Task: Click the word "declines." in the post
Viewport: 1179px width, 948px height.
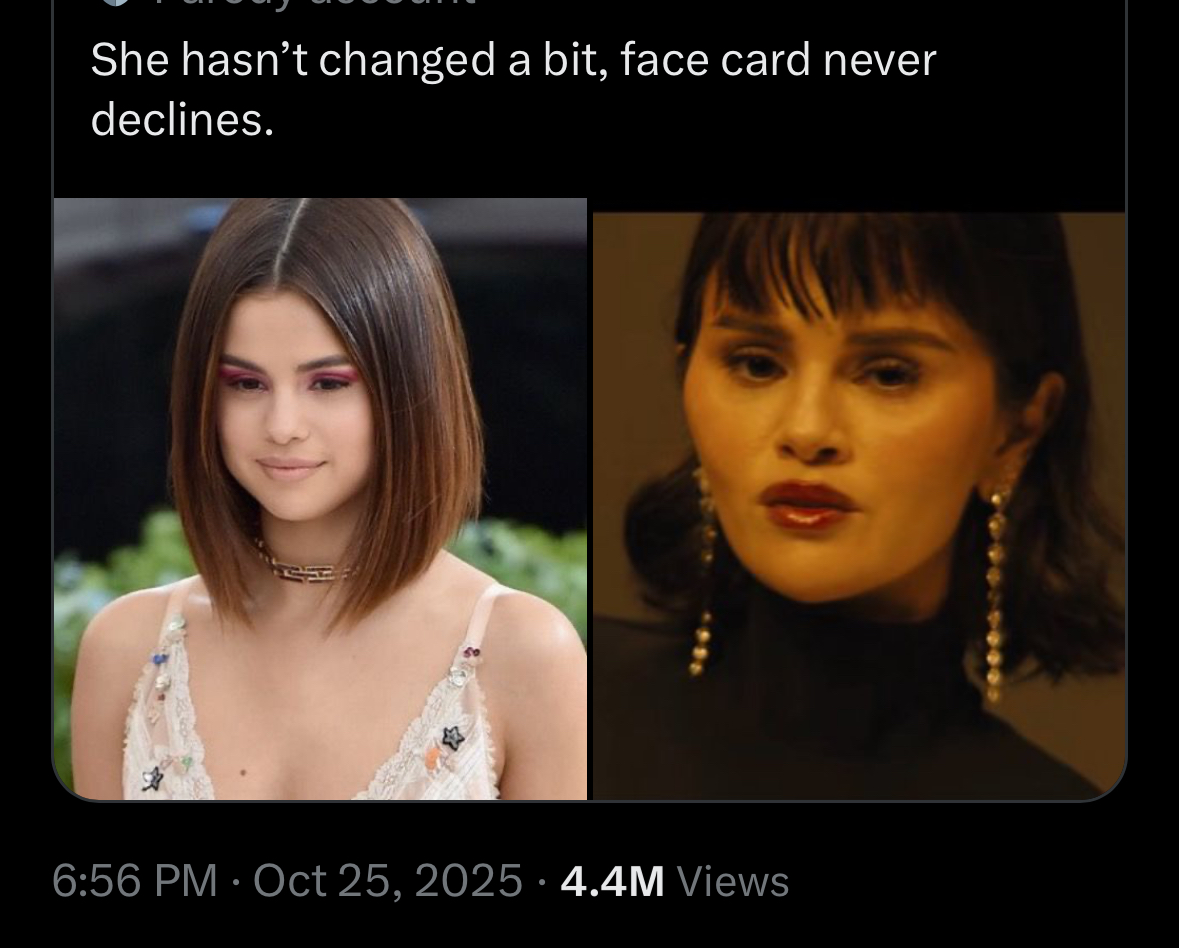Action: (183, 120)
